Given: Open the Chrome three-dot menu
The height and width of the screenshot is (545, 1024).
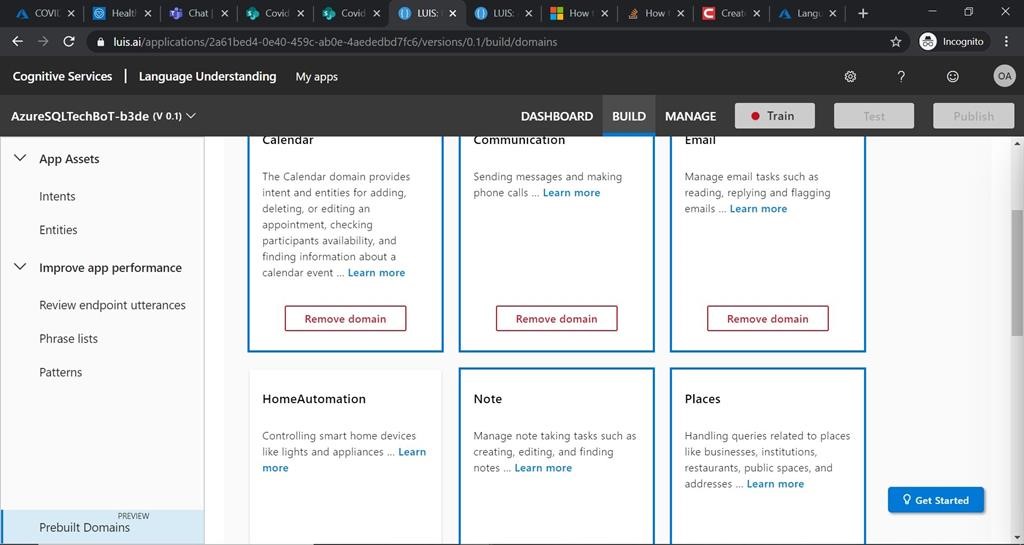Looking at the screenshot, I should tap(1006, 42).
